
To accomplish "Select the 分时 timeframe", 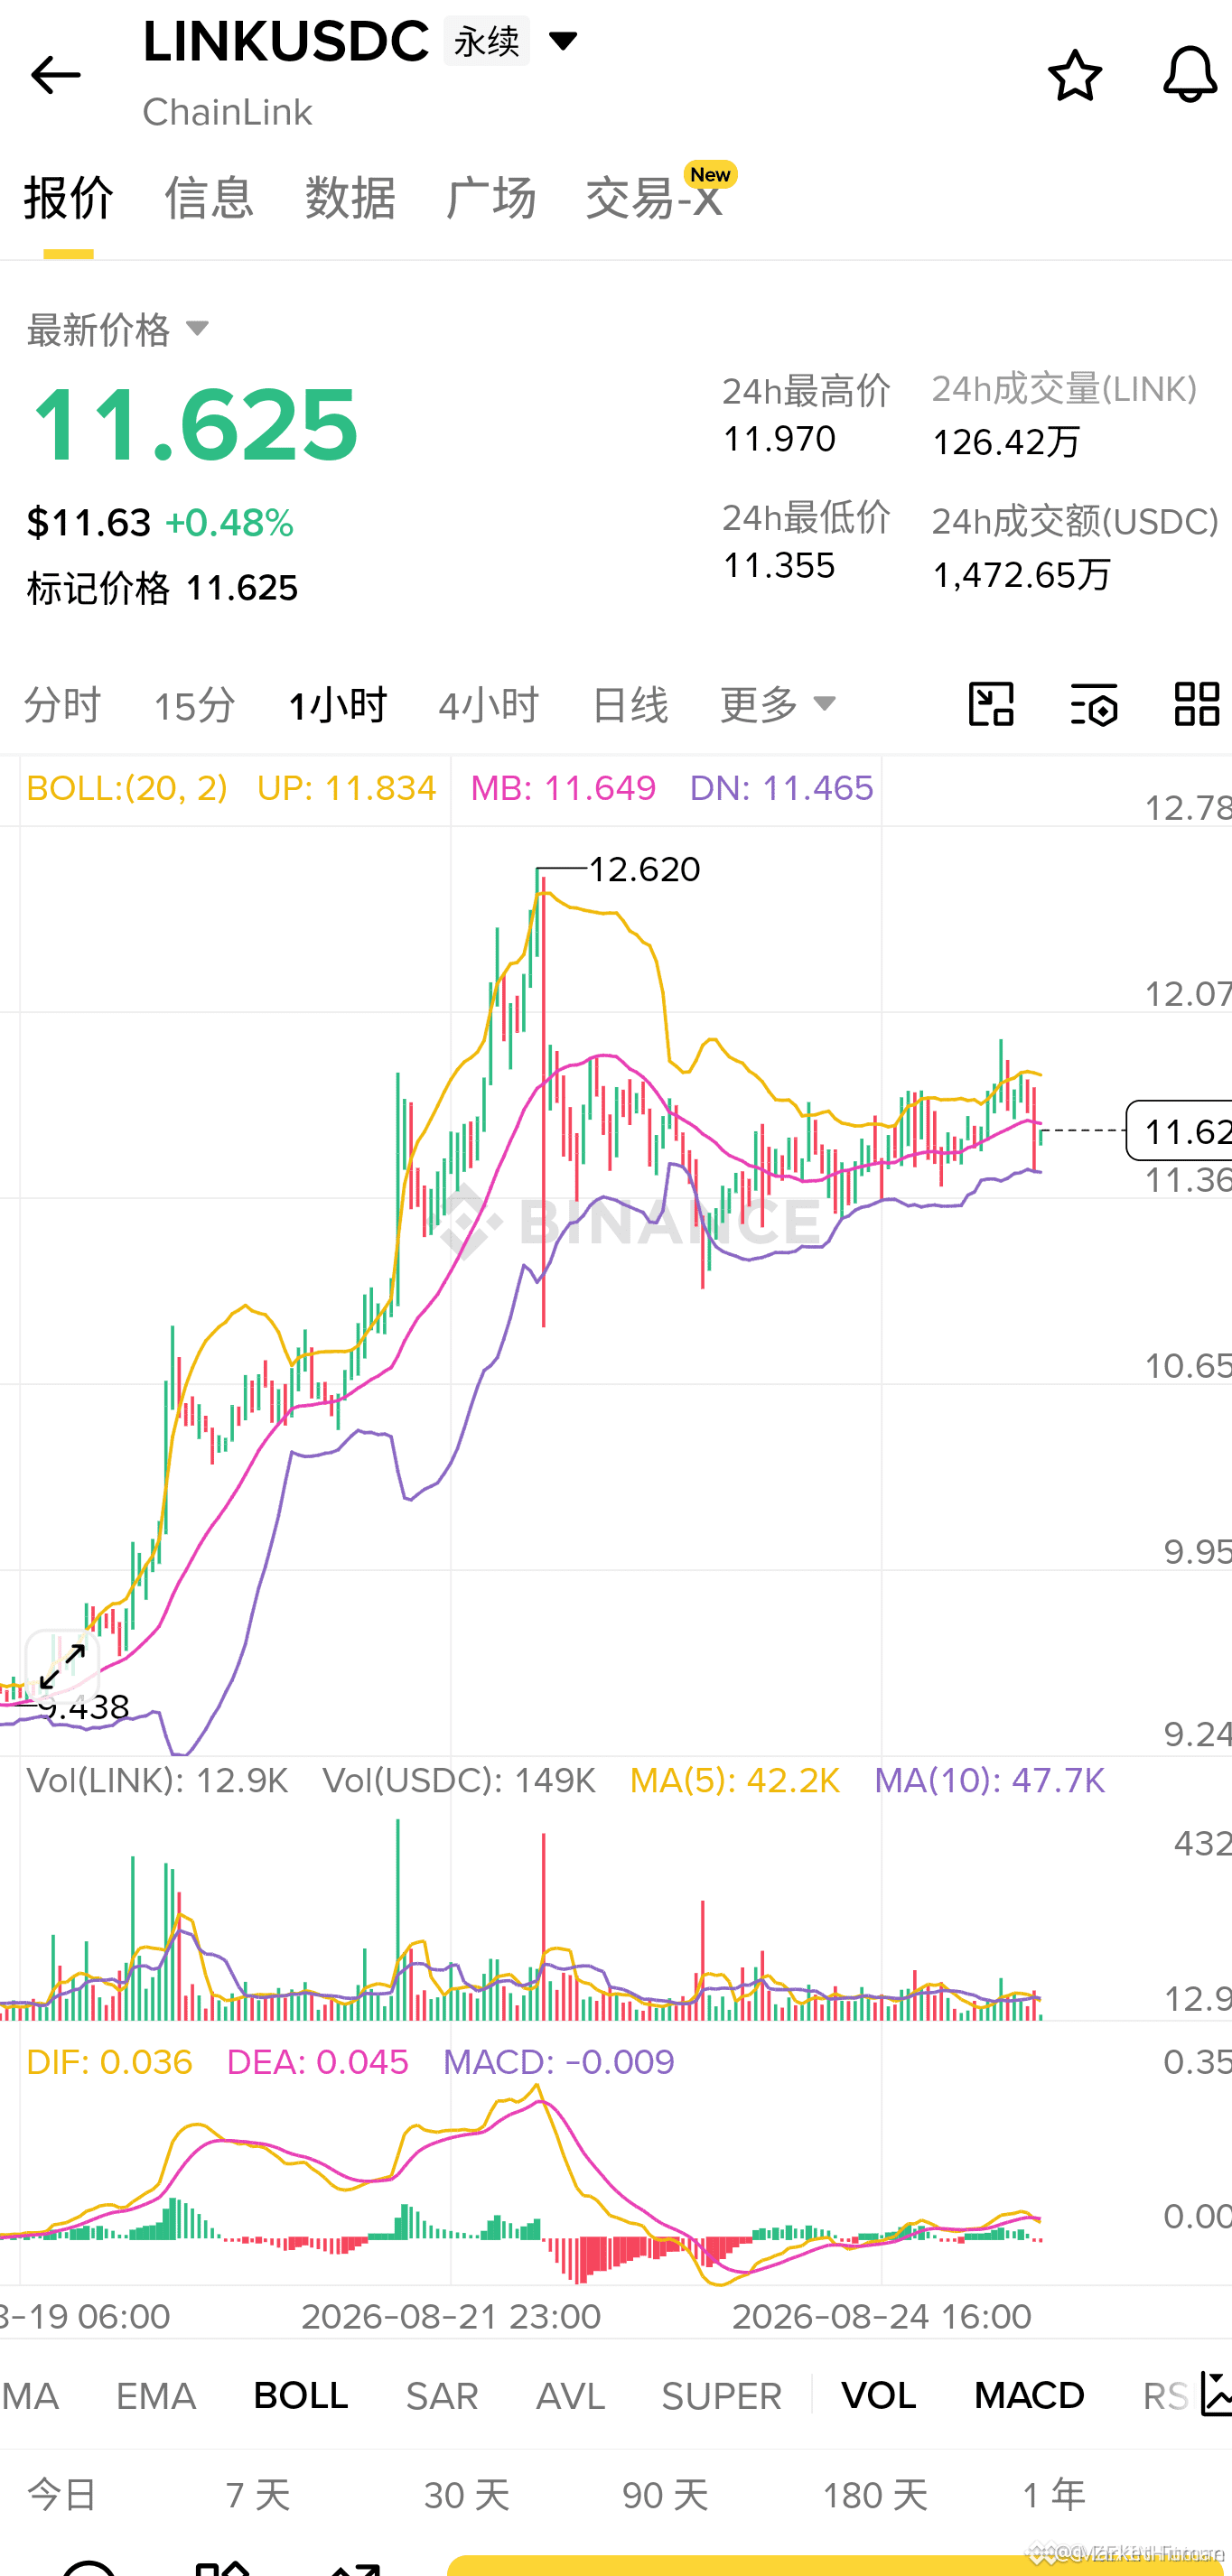I will (x=62, y=705).
